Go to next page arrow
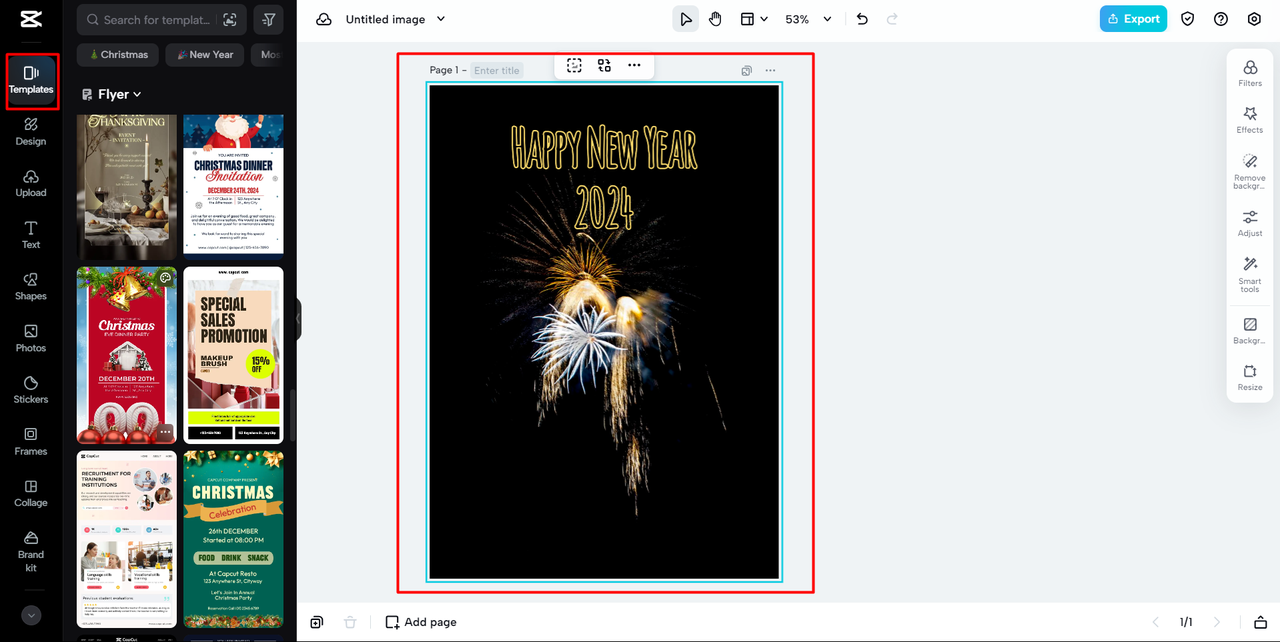This screenshot has width=1280, height=642. point(1217,622)
